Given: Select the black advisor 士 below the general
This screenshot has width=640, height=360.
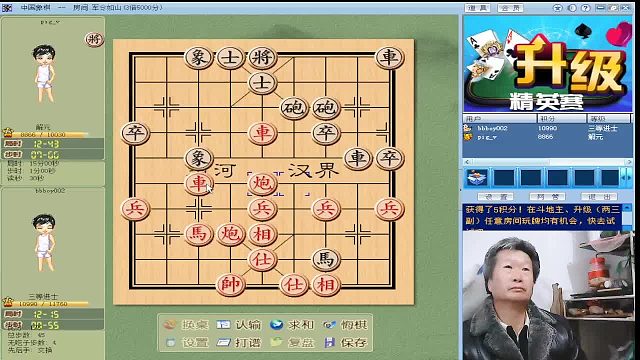Looking at the screenshot, I should [x=262, y=83].
